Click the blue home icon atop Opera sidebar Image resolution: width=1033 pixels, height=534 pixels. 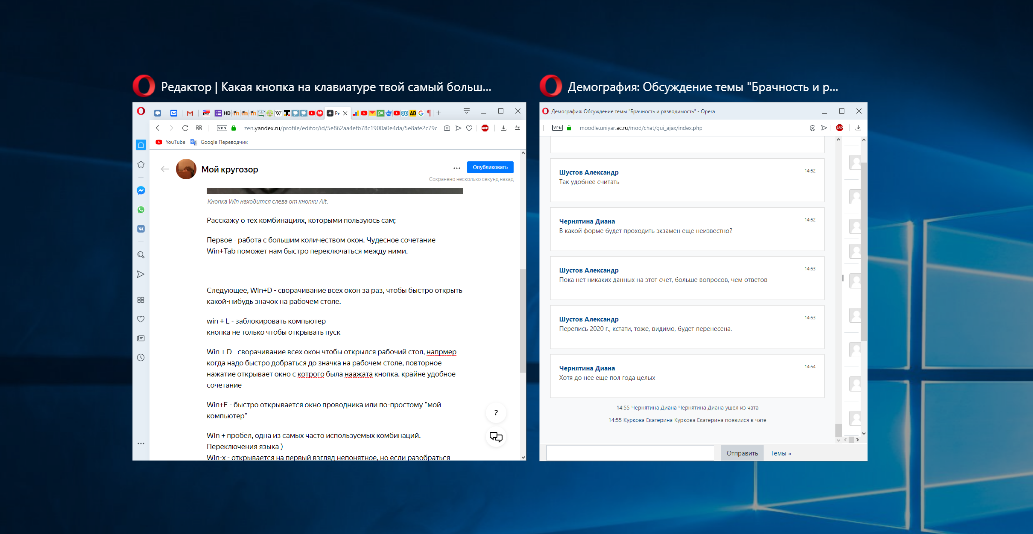tap(141, 145)
